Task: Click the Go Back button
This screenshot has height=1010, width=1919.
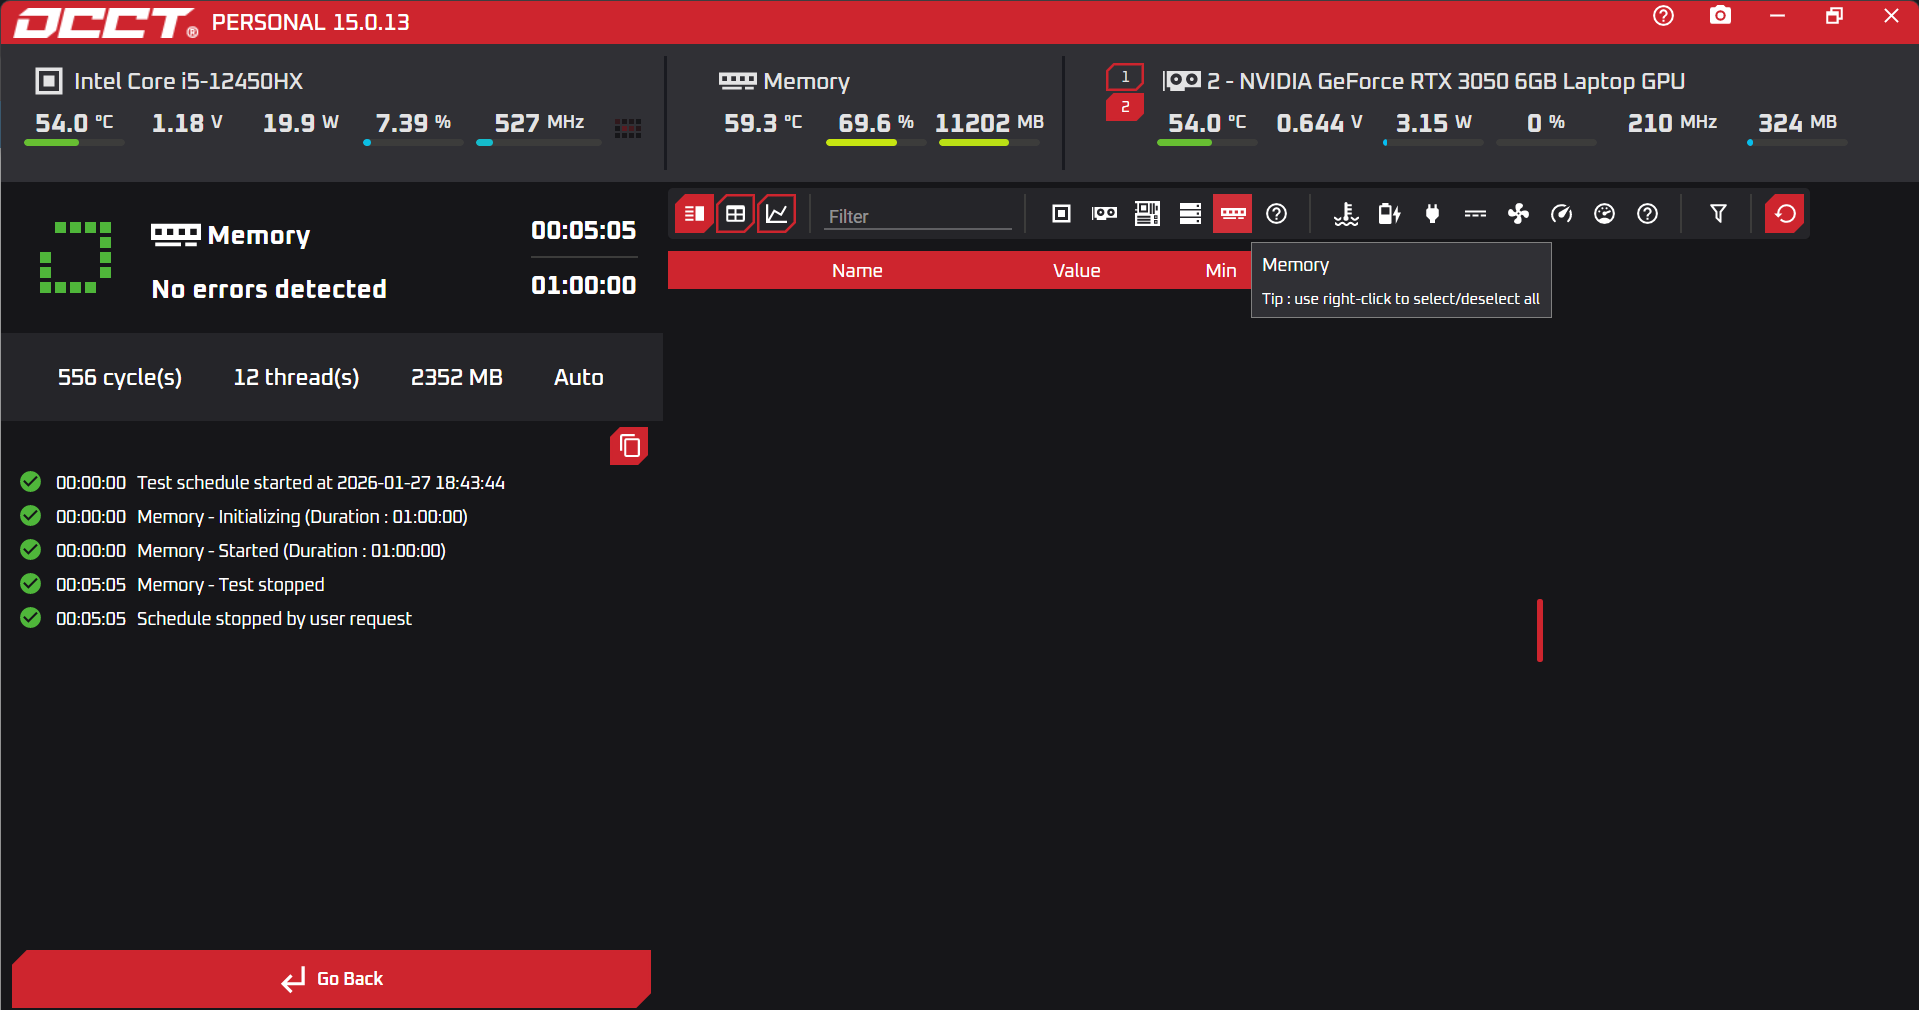Action: [332, 979]
